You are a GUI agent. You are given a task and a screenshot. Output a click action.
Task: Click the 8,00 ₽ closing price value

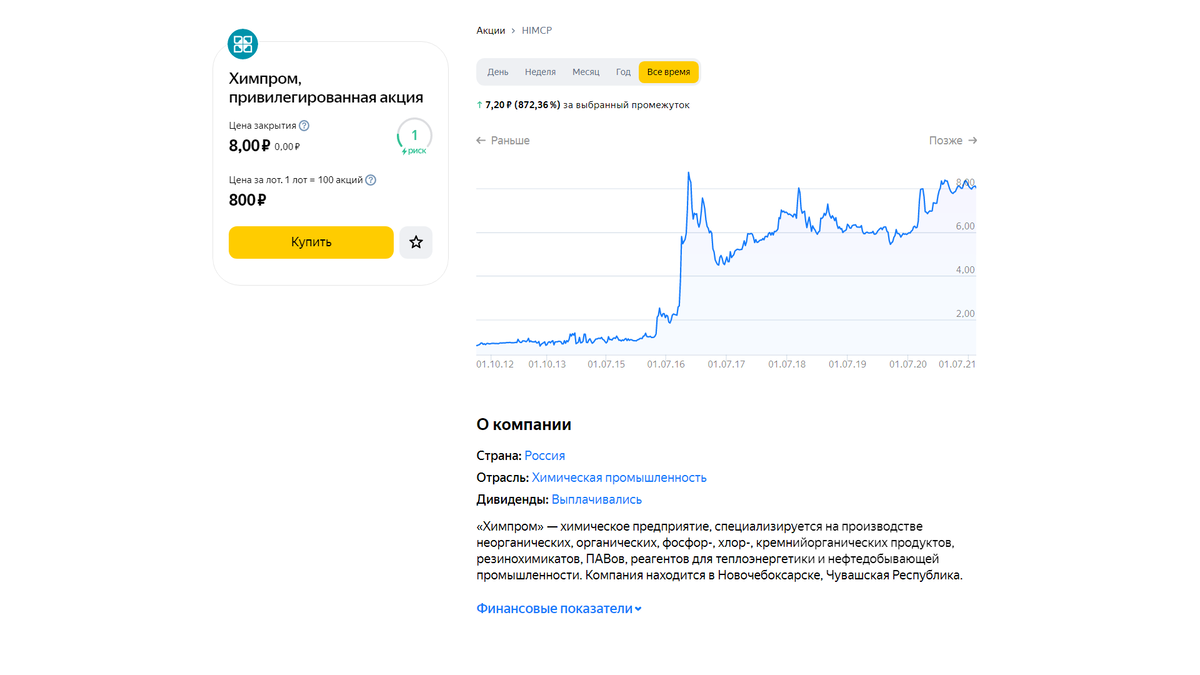[x=249, y=146]
